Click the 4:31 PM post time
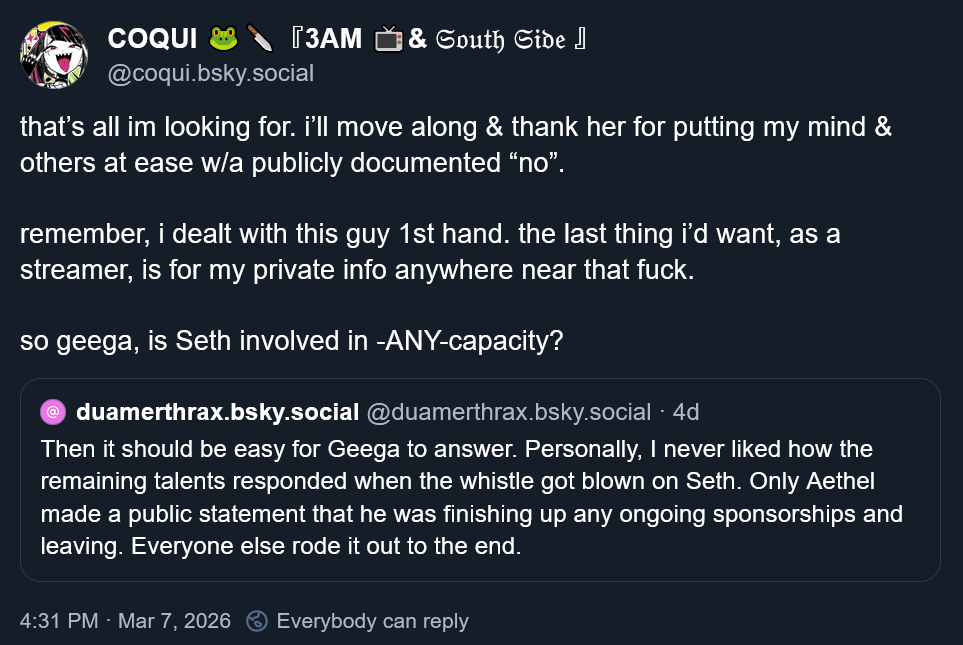The image size is (963, 645). click(x=59, y=621)
